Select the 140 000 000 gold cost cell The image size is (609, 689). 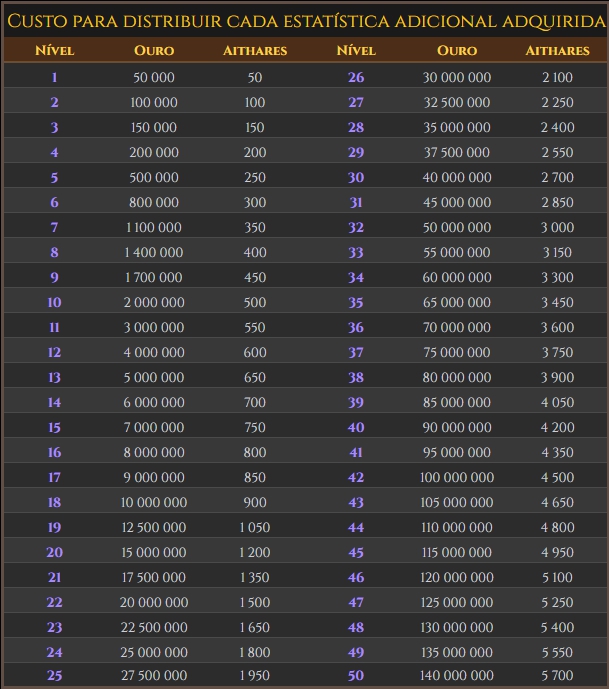coord(457,675)
